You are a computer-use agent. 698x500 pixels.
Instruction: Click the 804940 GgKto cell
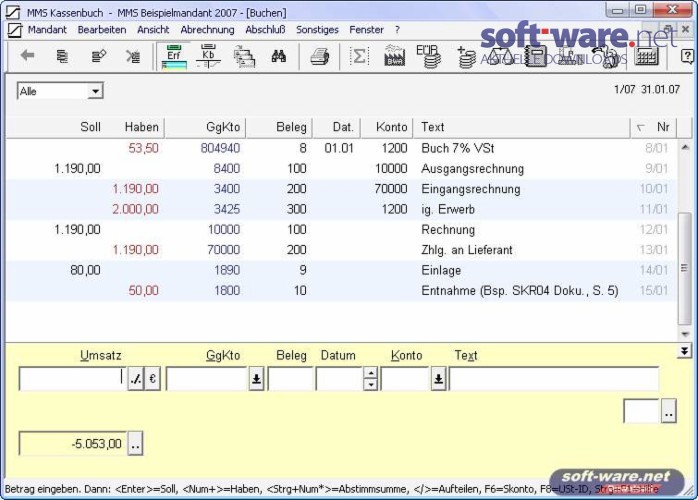pyautogui.click(x=220, y=148)
